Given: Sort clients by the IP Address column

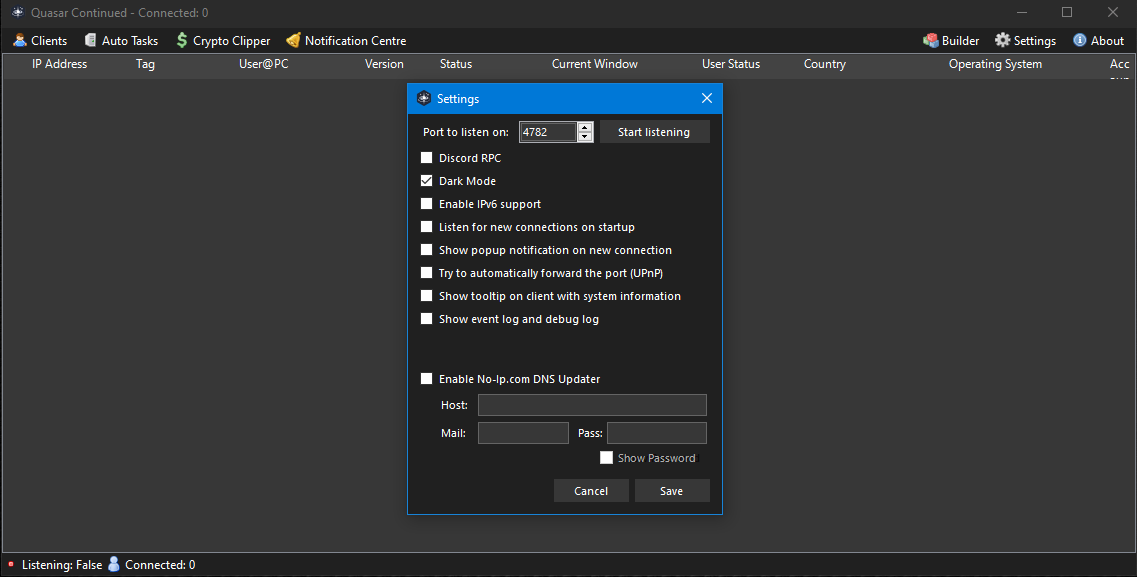Looking at the screenshot, I should tap(59, 64).
